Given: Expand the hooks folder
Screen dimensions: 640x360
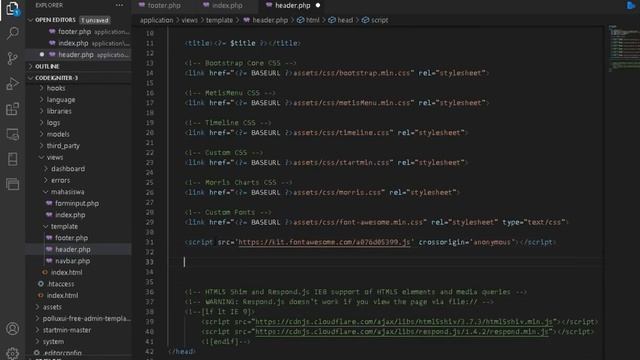Looking at the screenshot, I should pos(56,88).
